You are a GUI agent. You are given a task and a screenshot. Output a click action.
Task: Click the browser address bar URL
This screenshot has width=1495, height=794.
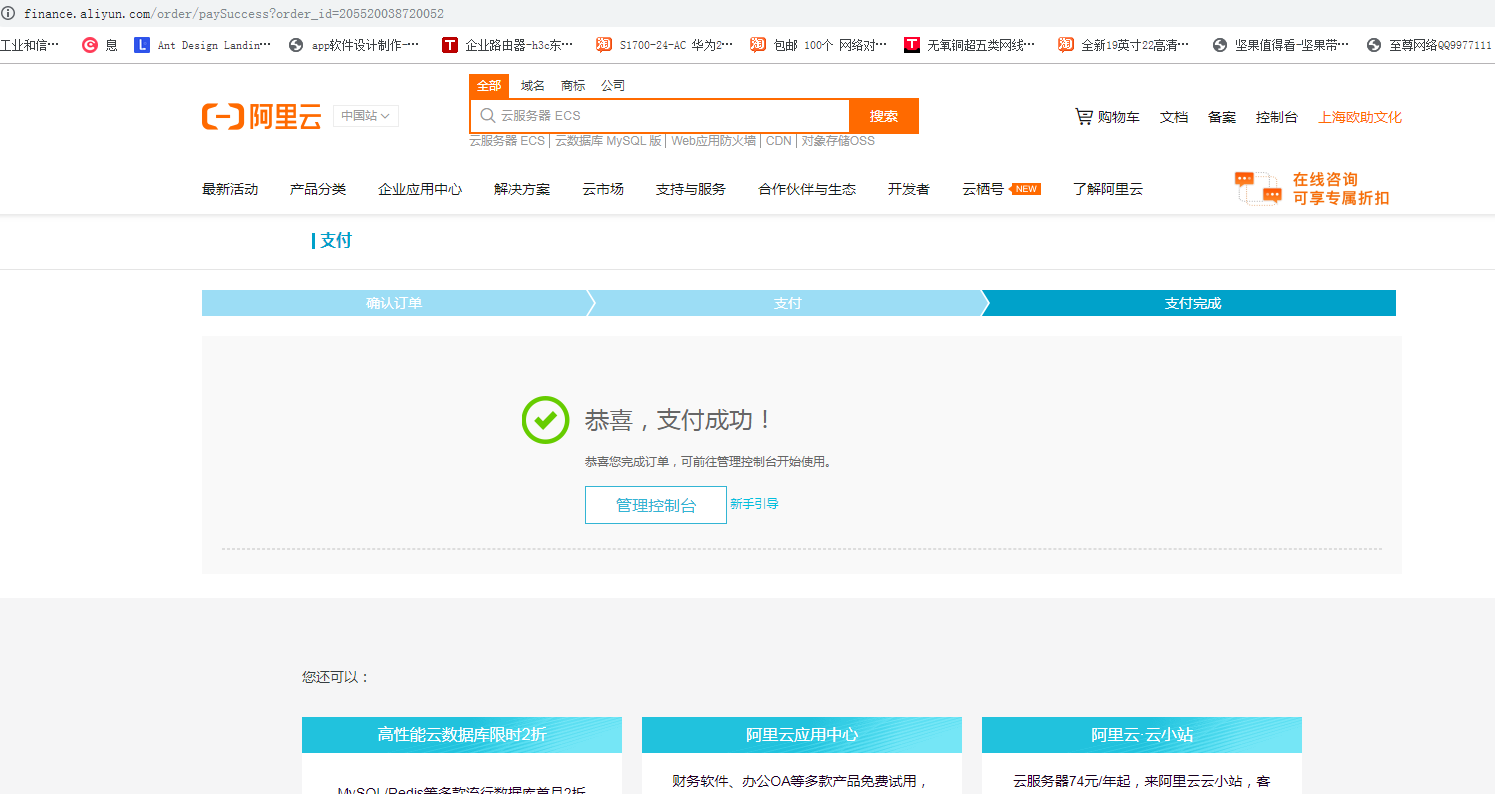pos(234,14)
